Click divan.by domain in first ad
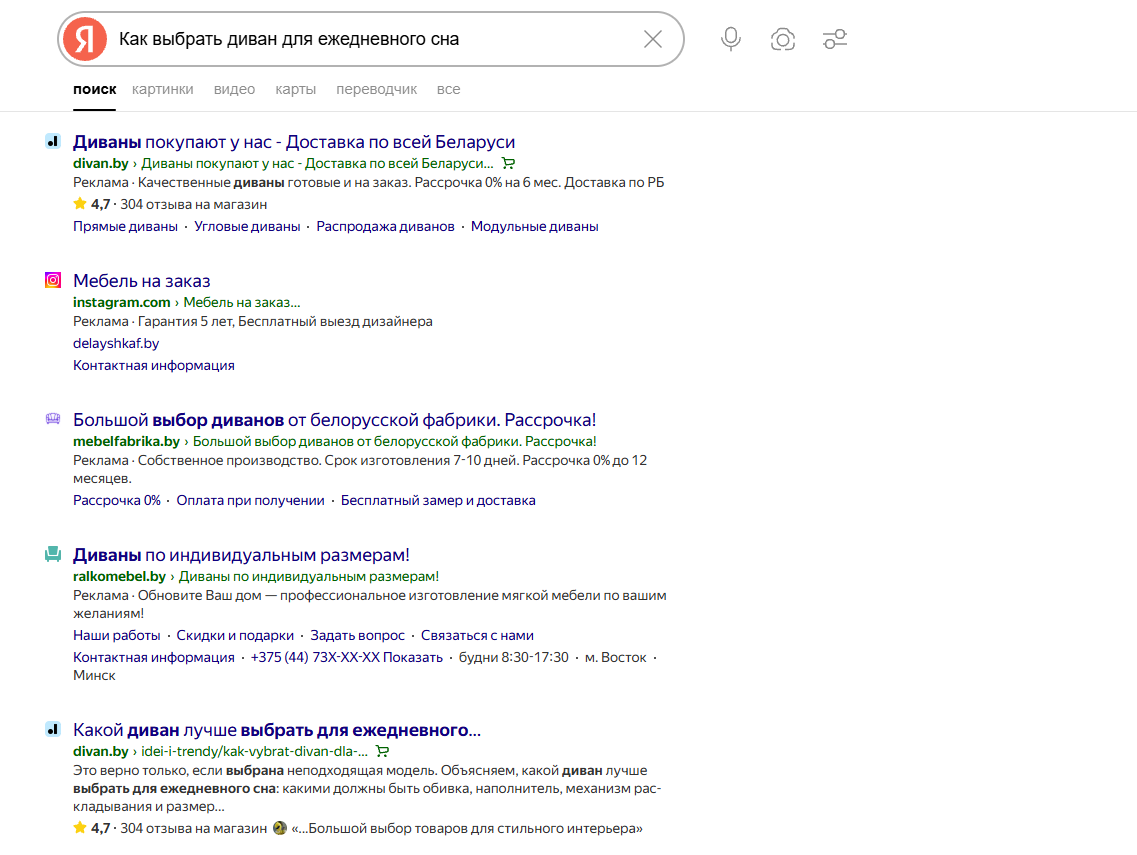This screenshot has height=855, width=1137. pyautogui.click(x=101, y=163)
